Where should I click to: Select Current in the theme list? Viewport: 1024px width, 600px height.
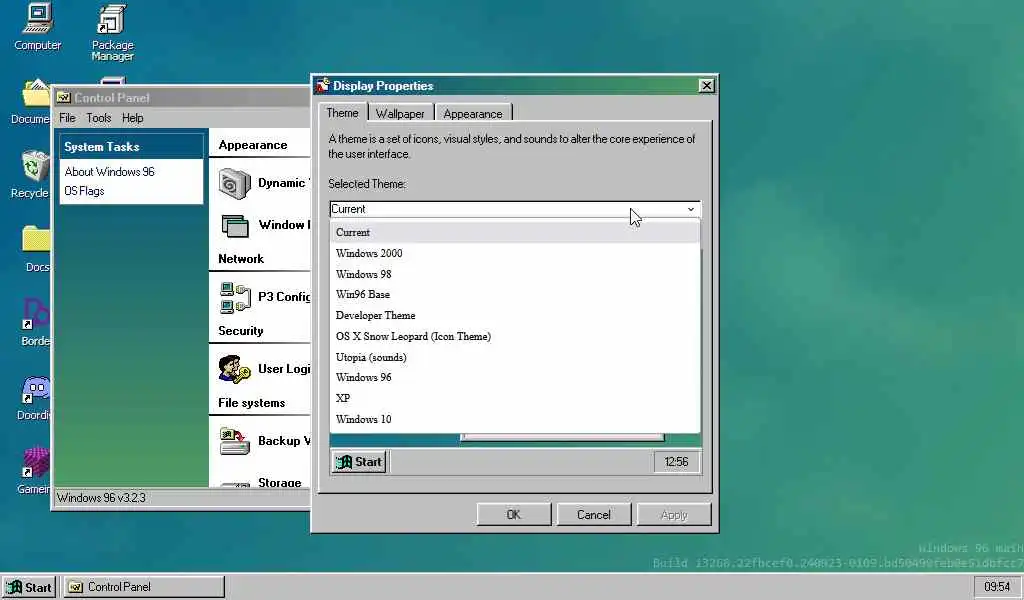tap(515, 232)
